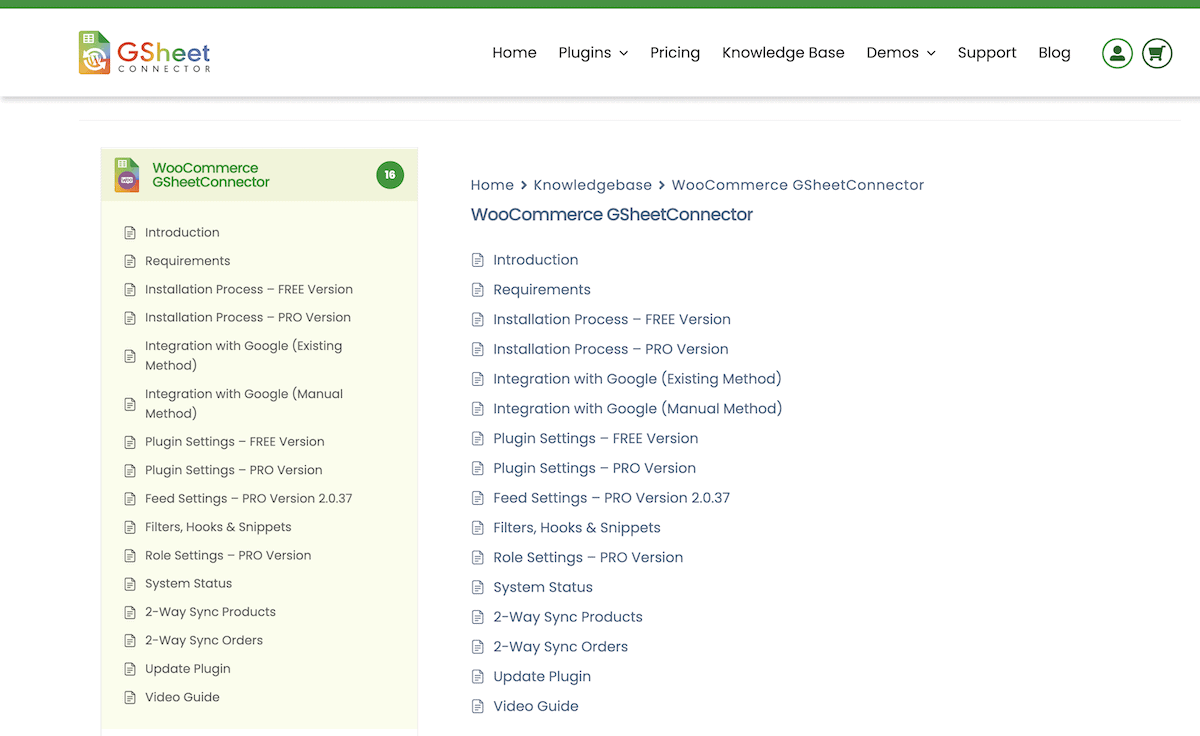1200x736 pixels.
Task: Click the 16 articles count badge
Action: pos(390,175)
